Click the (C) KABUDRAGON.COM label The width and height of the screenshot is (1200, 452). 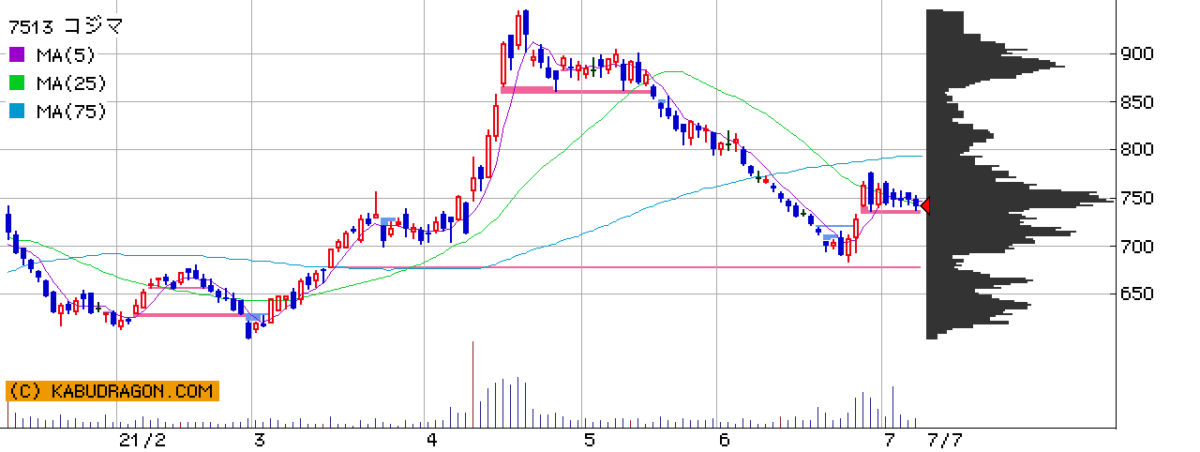(x=111, y=392)
